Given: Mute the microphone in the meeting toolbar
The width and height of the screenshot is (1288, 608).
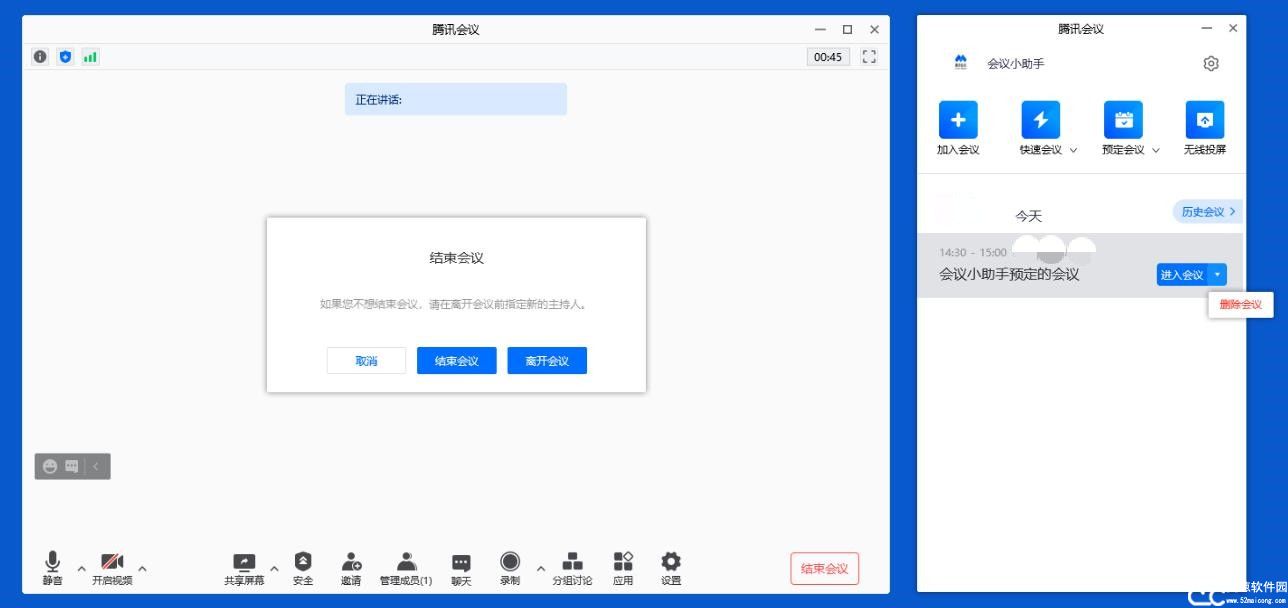Looking at the screenshot, I should coord(53,567).
